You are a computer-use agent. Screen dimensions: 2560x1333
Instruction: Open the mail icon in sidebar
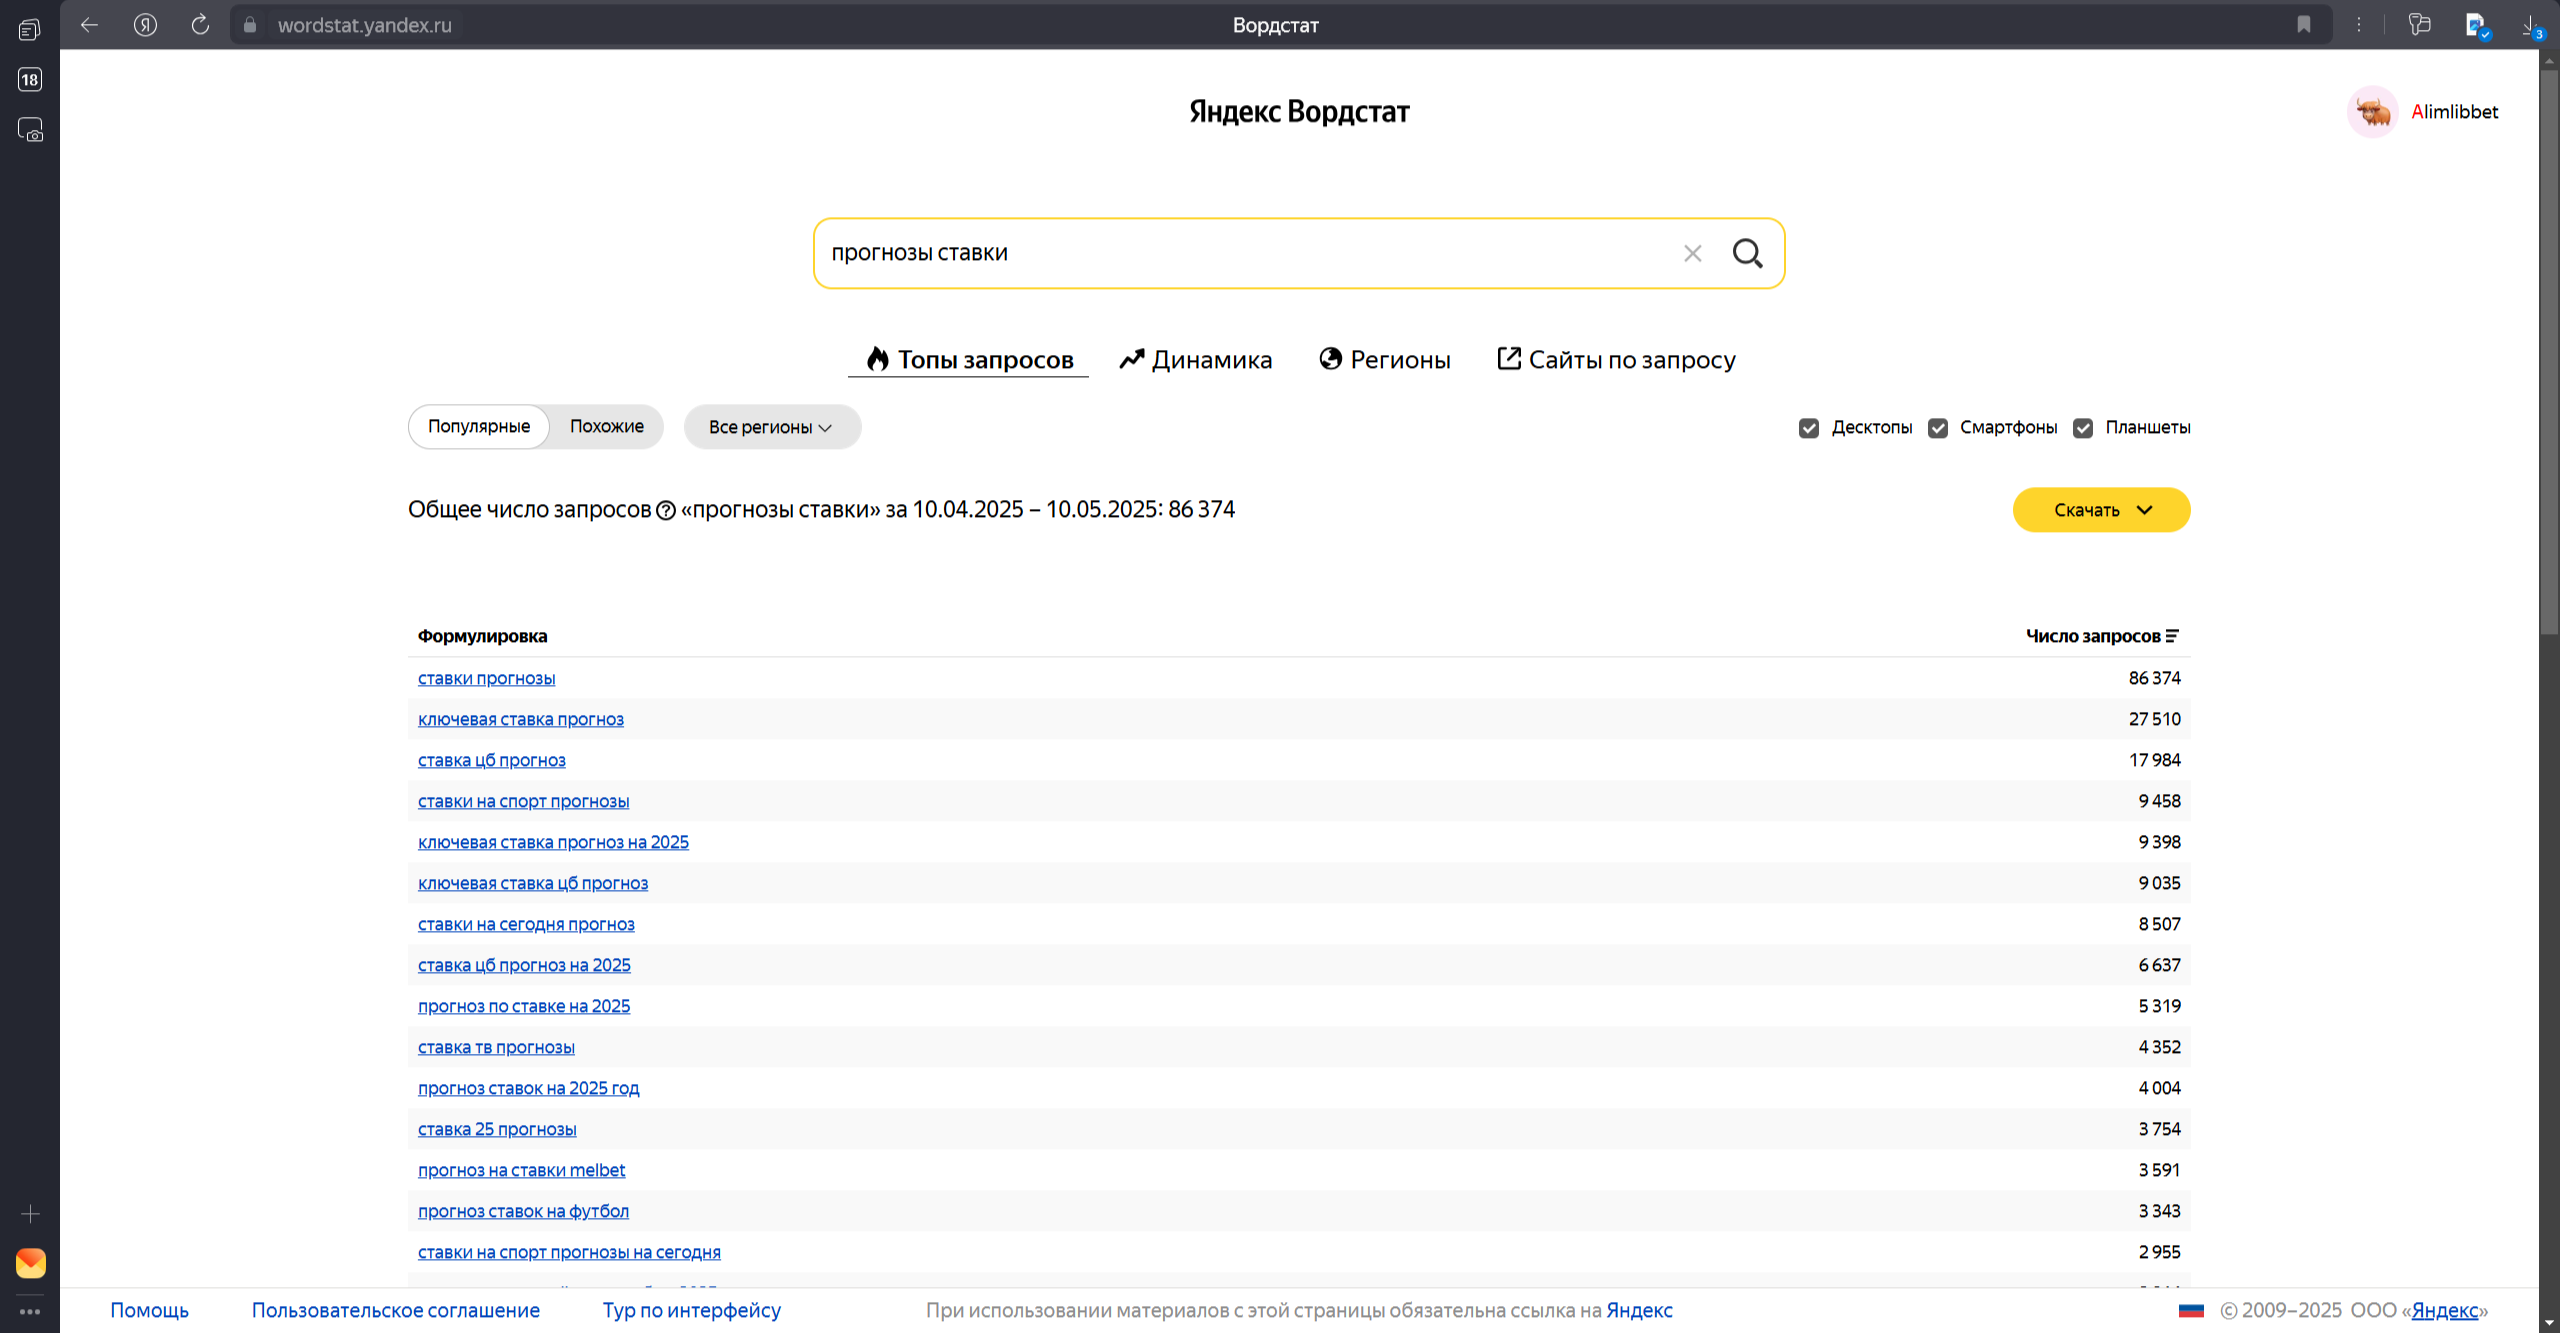[31, 1263]
